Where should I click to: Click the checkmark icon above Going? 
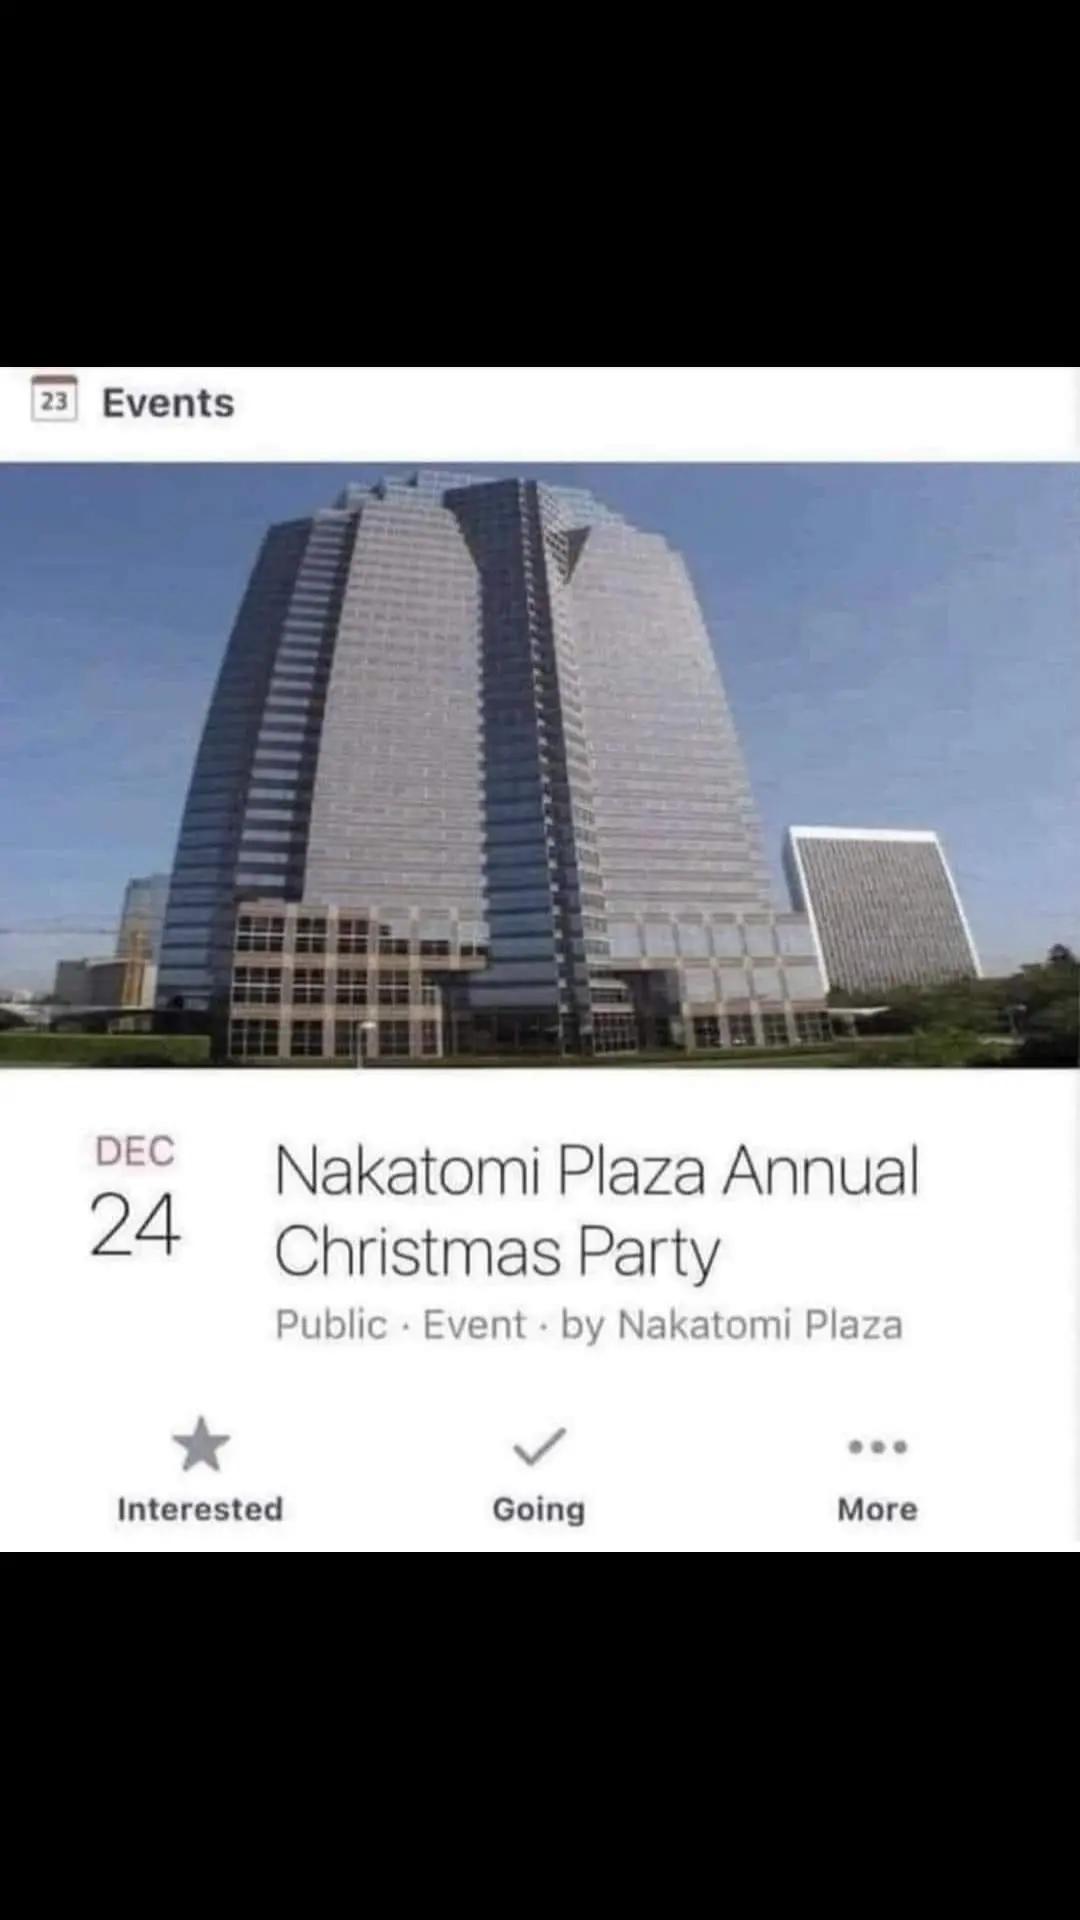coord(539,1446)
